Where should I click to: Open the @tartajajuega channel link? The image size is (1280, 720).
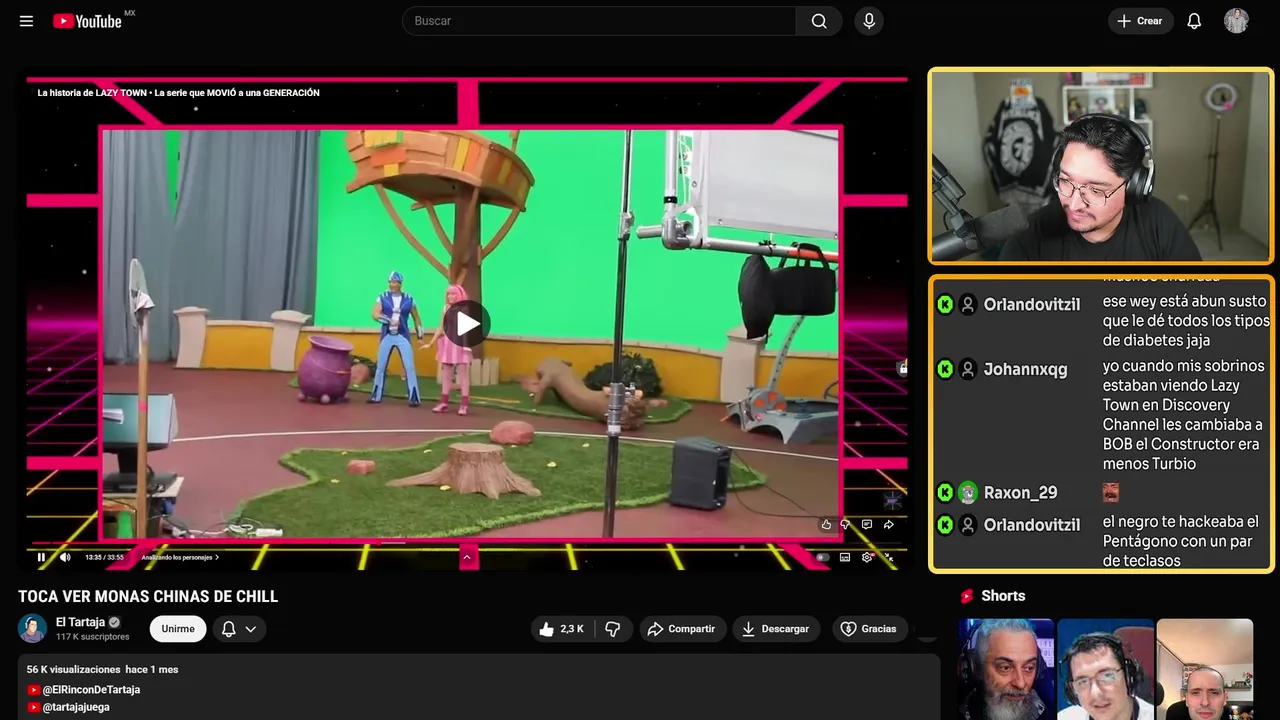click(x=76, y=707)
